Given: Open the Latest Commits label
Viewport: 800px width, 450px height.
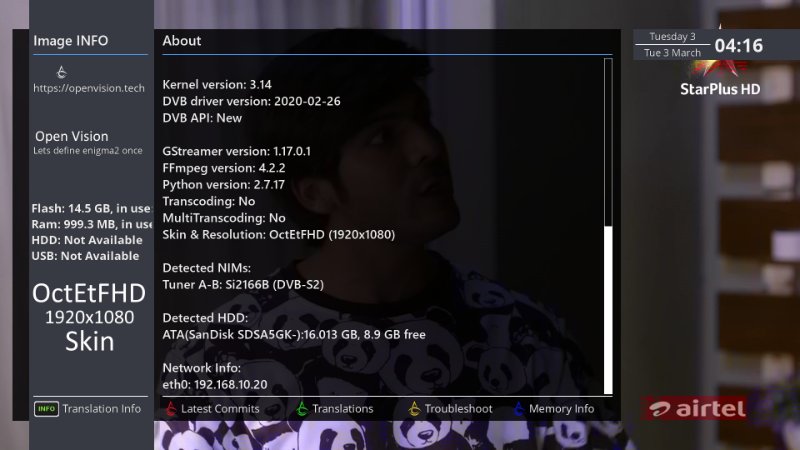Looking at the screenshot, I should point(220,409).
